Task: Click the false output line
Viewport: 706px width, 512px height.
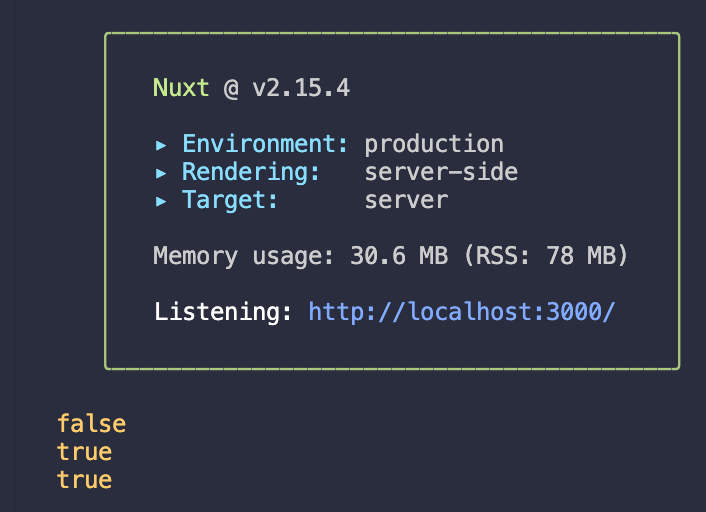Action: tap(91, 424)
